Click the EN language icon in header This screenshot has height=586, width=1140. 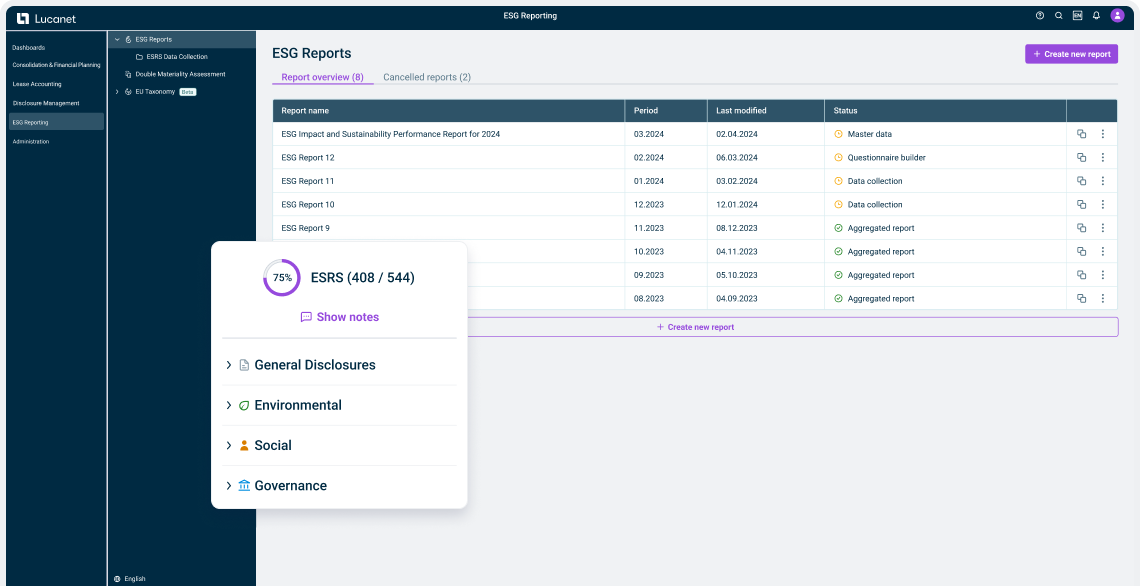coord(1077,16)
